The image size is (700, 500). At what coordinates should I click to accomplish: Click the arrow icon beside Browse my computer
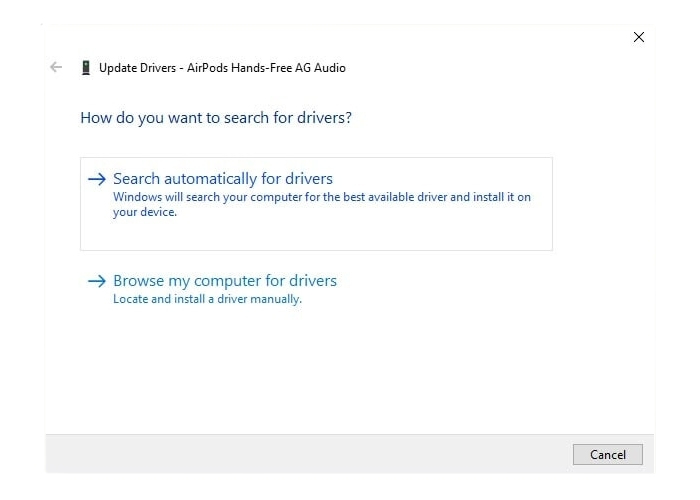[x=97, y=281]
